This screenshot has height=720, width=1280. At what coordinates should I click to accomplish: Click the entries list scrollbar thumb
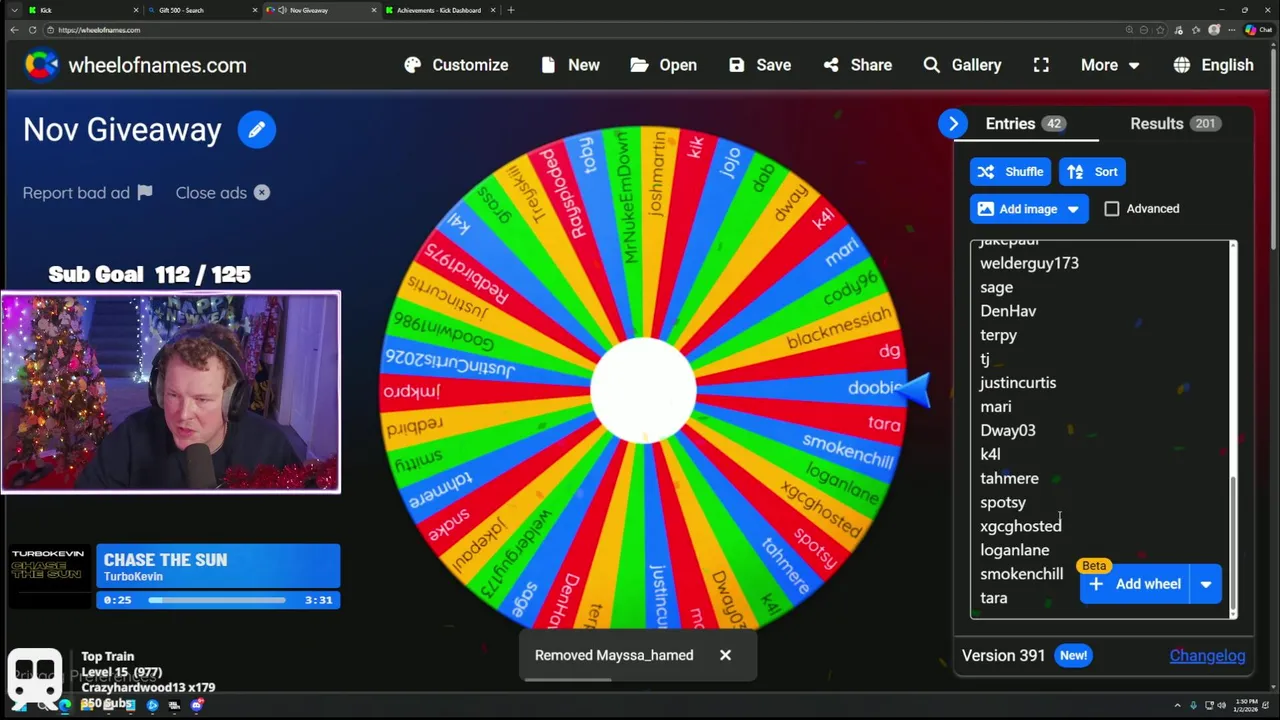[x=1233, y=542]
